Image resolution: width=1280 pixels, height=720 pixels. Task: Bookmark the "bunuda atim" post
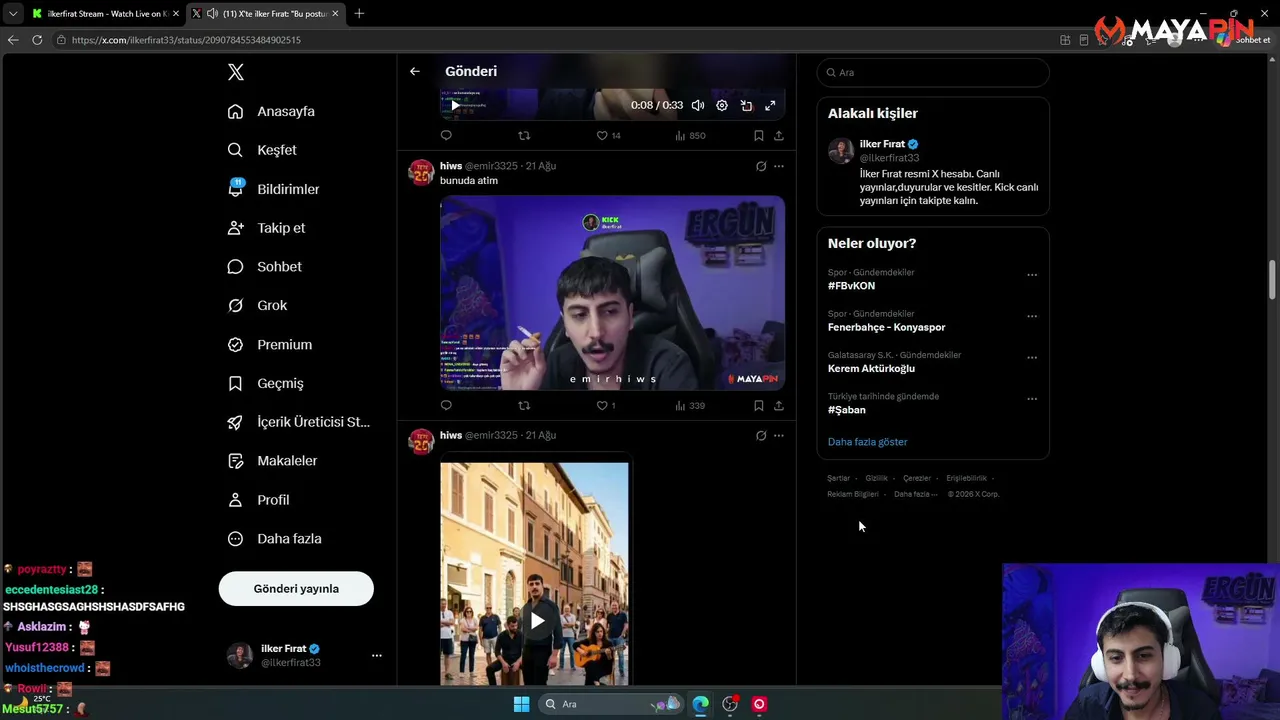point(758,405)
